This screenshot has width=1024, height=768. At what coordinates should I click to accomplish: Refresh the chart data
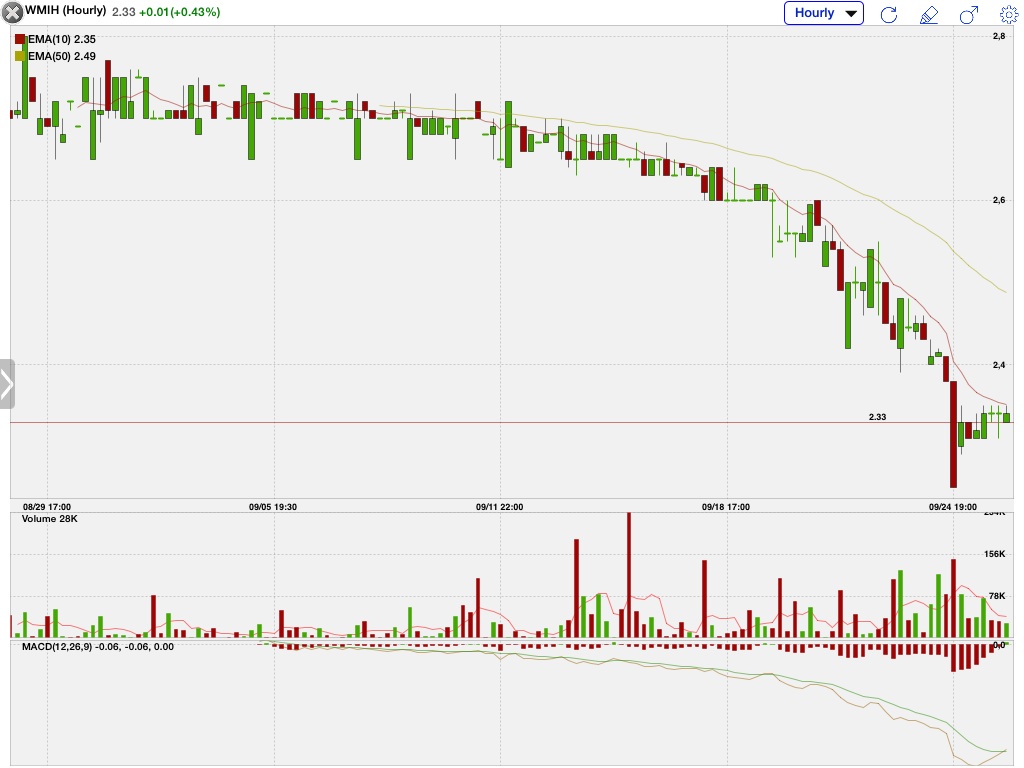click(x=889, y=14)
